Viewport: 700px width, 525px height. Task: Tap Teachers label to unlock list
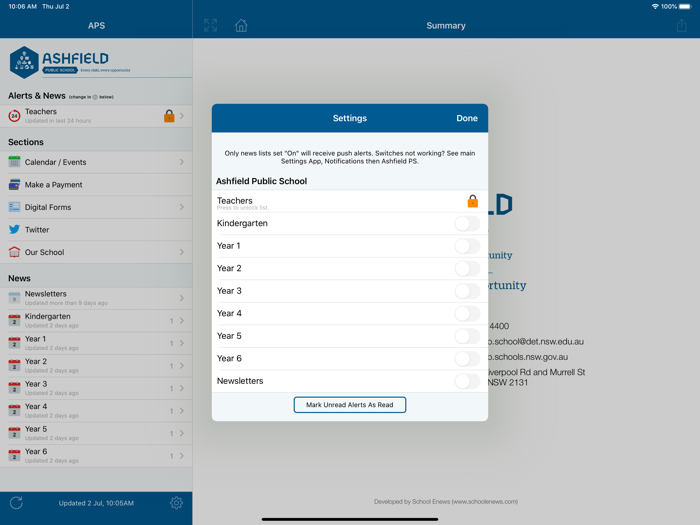coord(234,200)
